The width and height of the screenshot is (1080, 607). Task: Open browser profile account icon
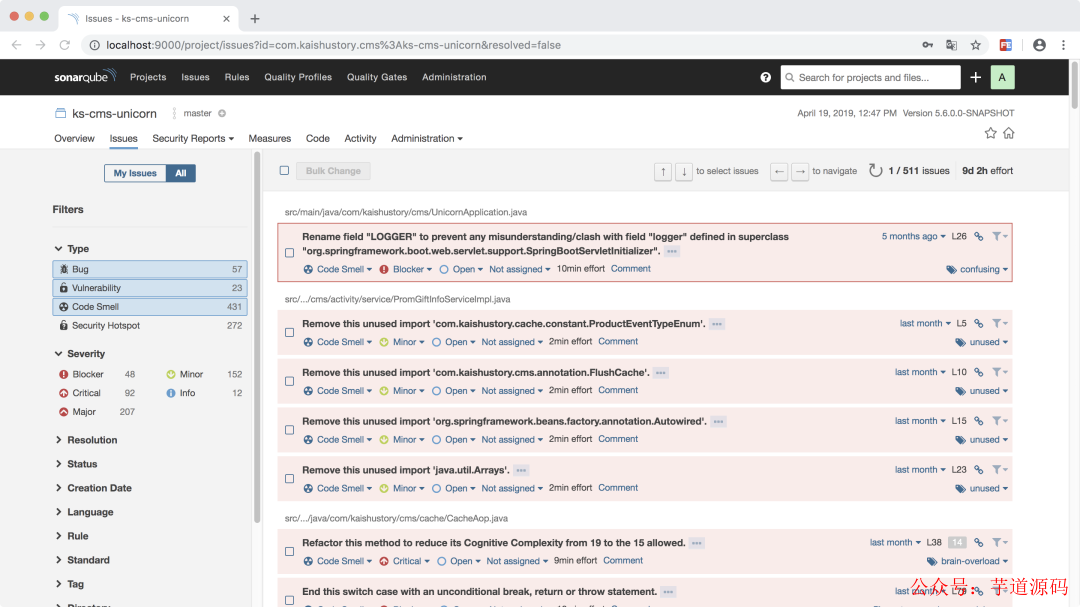[x=1039, y=45]
